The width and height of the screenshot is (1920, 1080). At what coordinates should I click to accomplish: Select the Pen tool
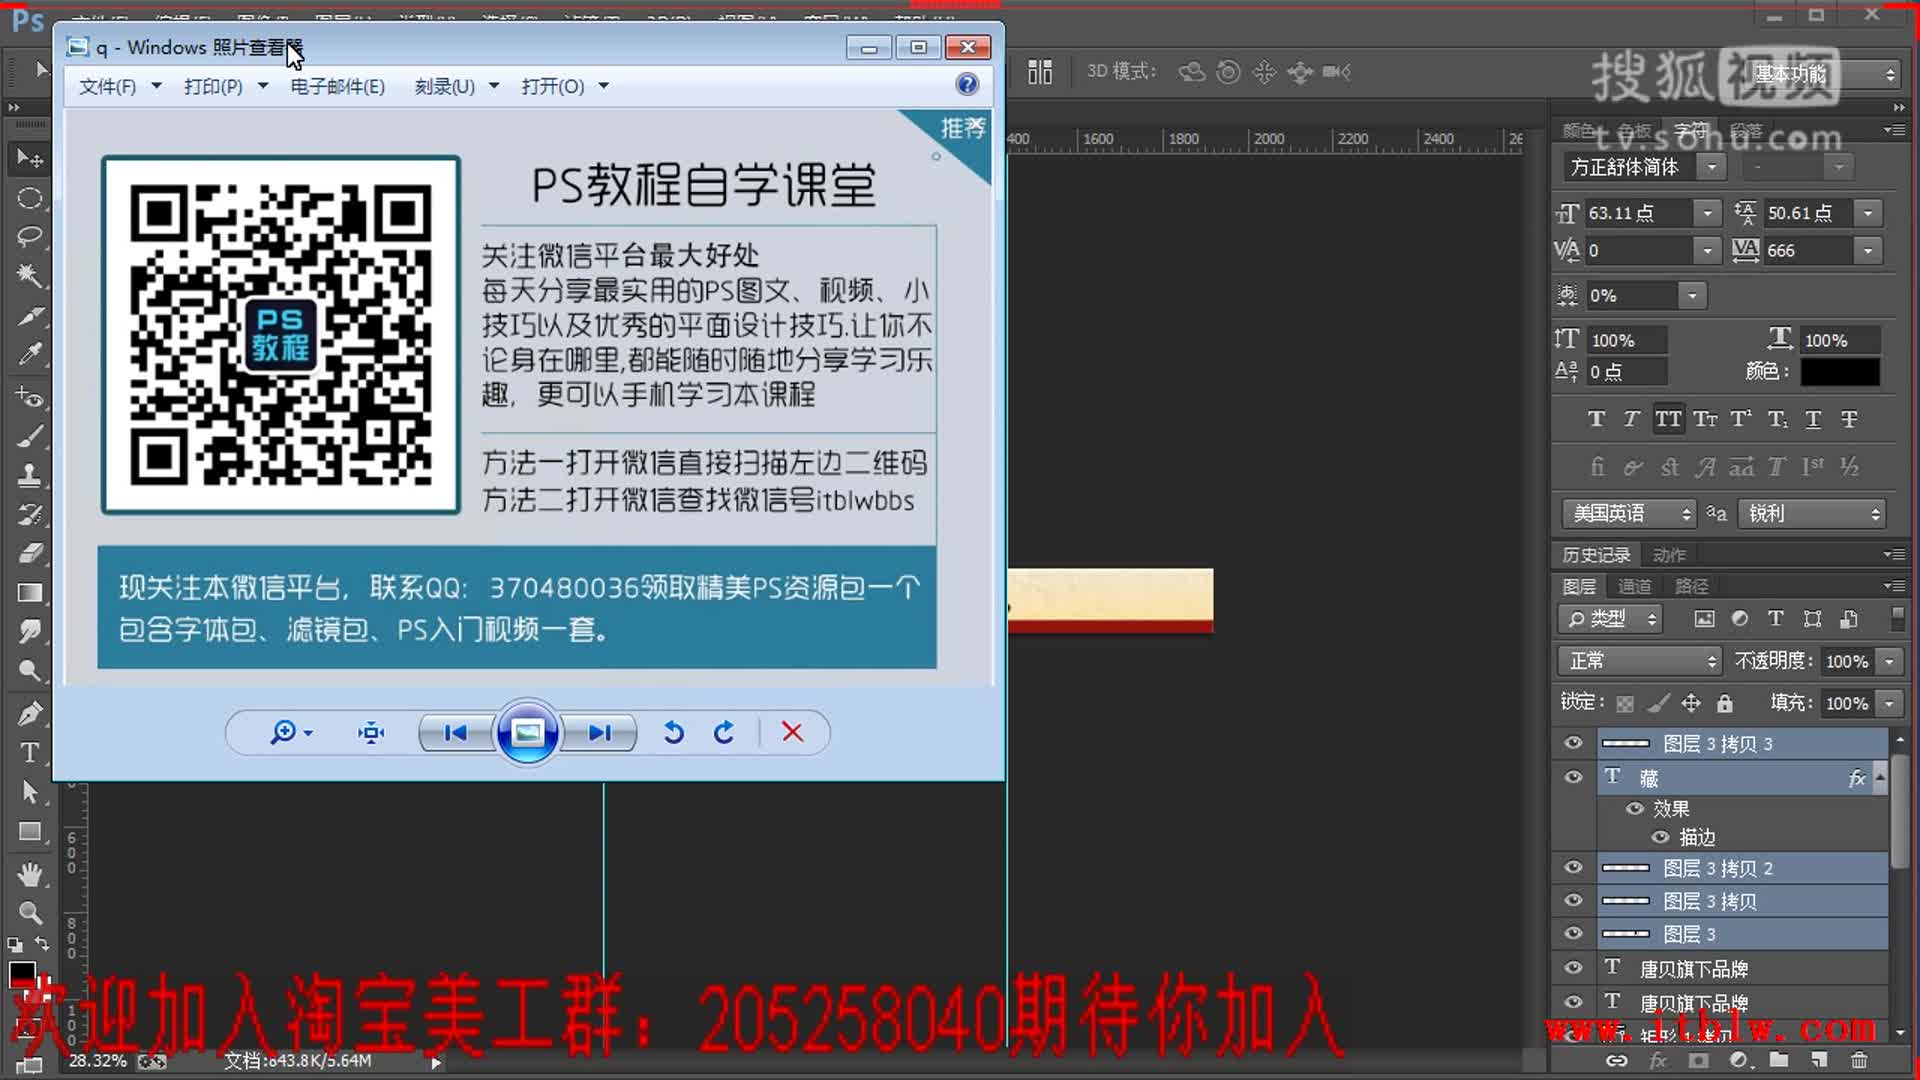[x=30, y=713]
